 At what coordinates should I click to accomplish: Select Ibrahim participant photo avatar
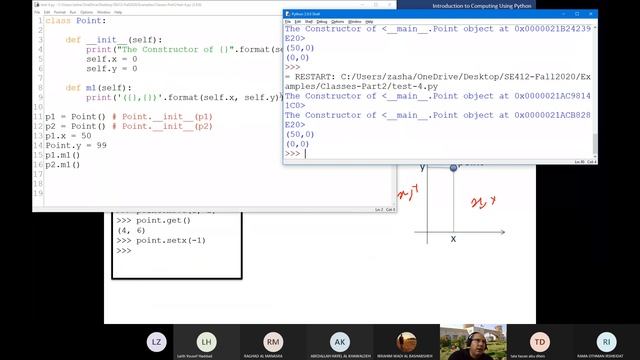click(x=406, y=342)
